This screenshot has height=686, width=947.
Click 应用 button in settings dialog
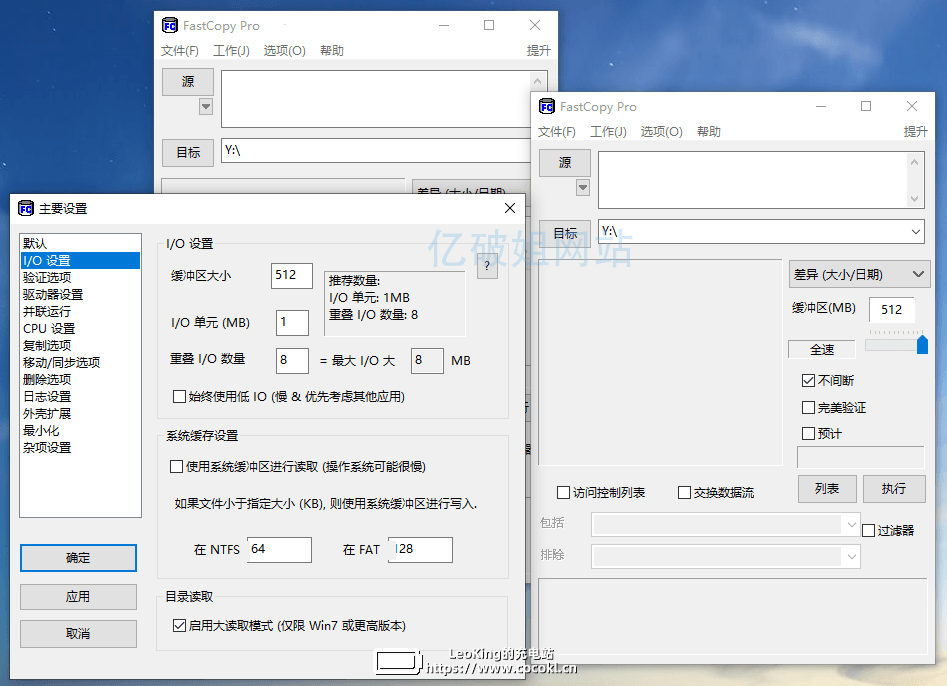point(79,597)
